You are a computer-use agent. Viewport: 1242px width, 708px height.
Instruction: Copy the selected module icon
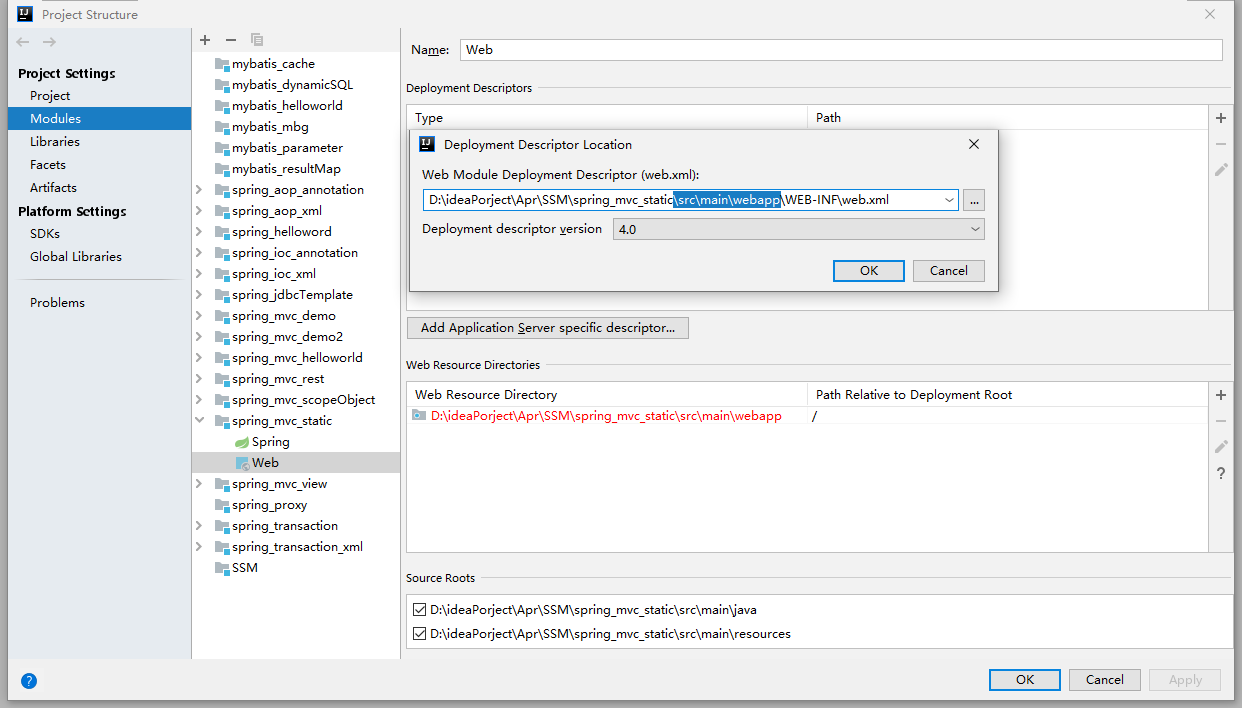(257, 40)
